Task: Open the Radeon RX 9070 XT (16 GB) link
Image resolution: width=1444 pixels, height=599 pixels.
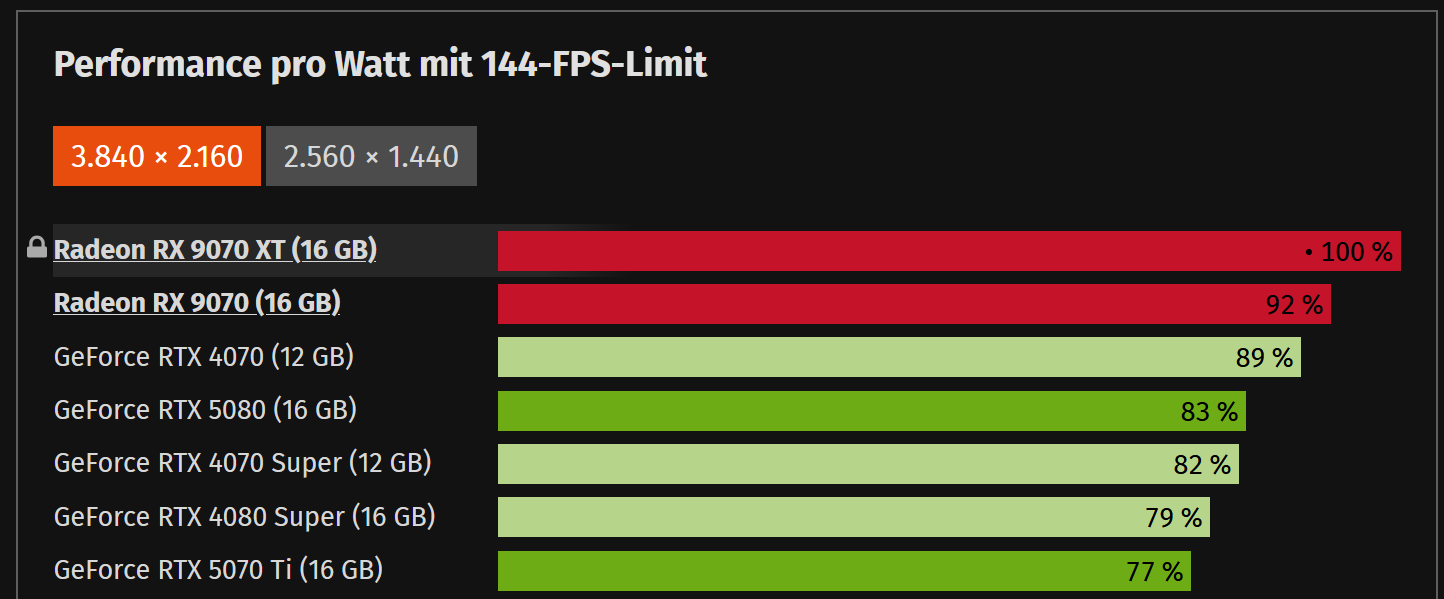Action: [x=215, y=250]
